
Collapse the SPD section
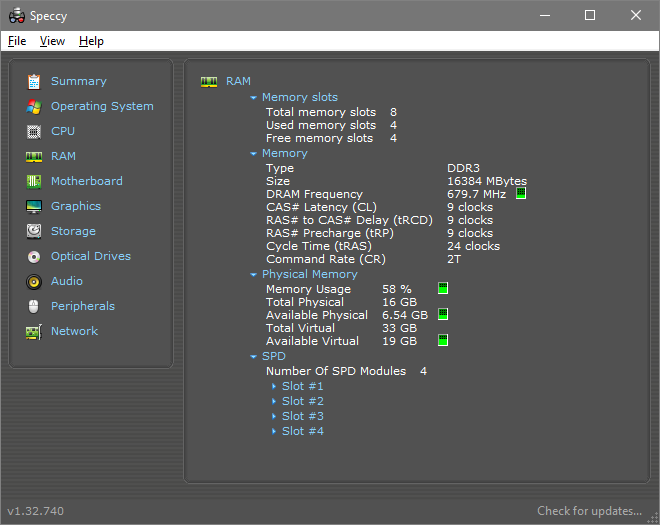253,357
